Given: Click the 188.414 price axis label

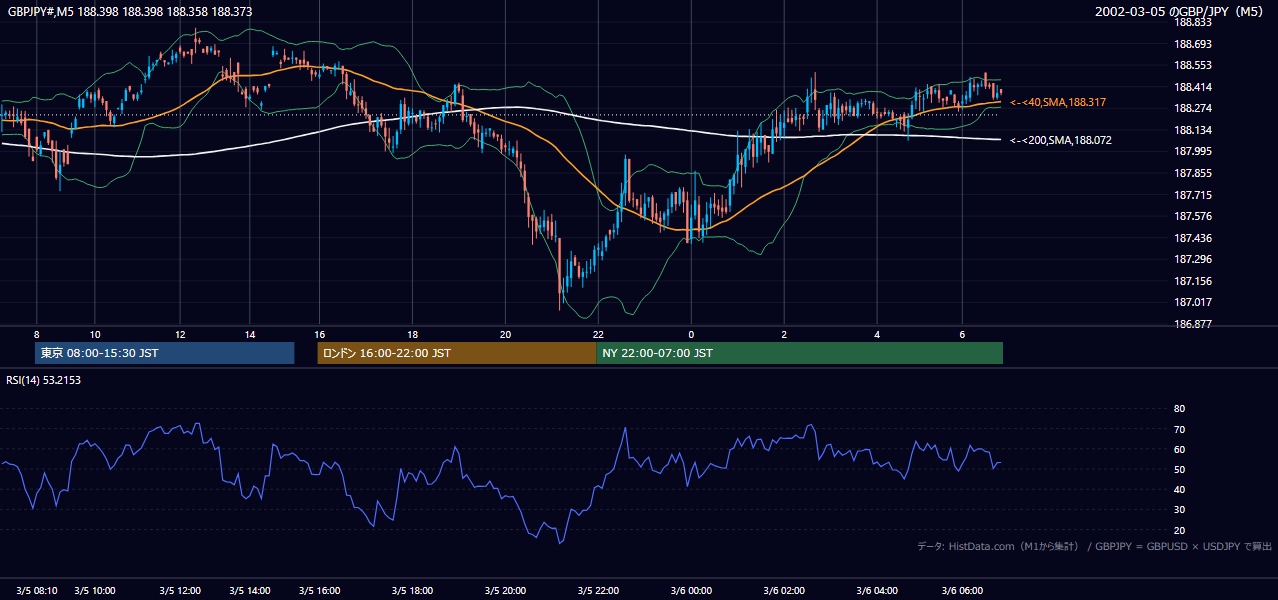Looking at the screenshot, I should pyautogui.click(x=1193, y=87).
